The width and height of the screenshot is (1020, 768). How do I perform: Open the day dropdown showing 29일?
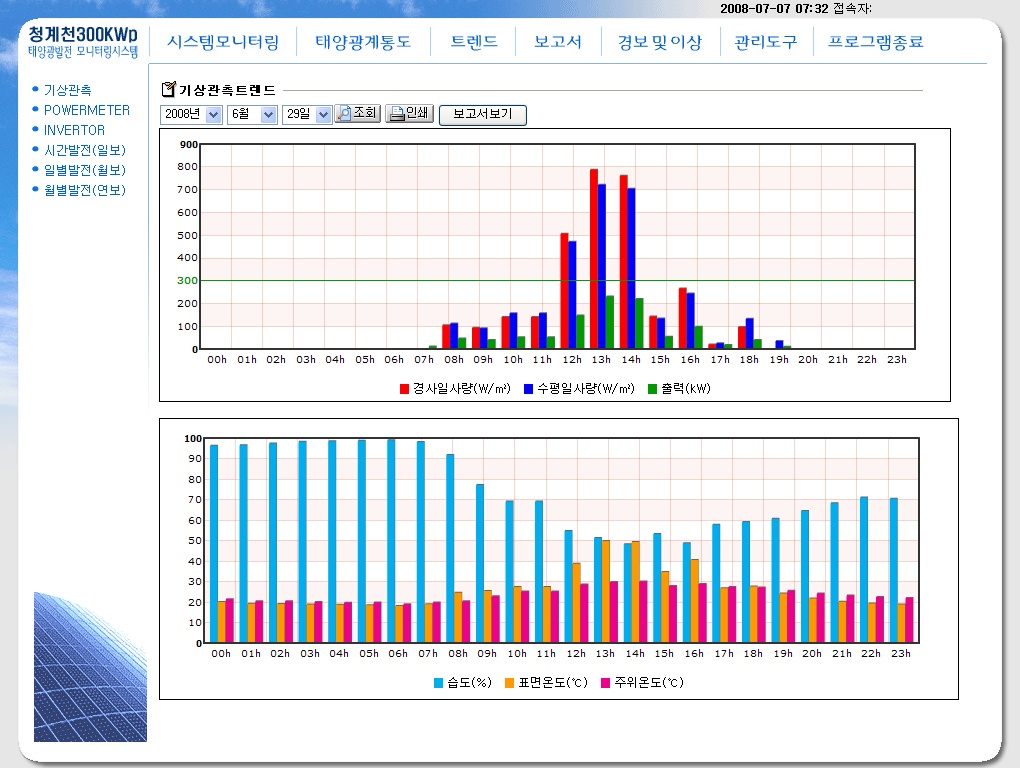pos(307,115)
